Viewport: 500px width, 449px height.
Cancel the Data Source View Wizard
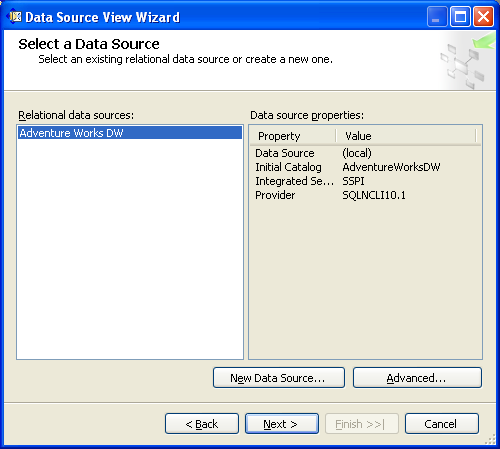pos(442,424)
